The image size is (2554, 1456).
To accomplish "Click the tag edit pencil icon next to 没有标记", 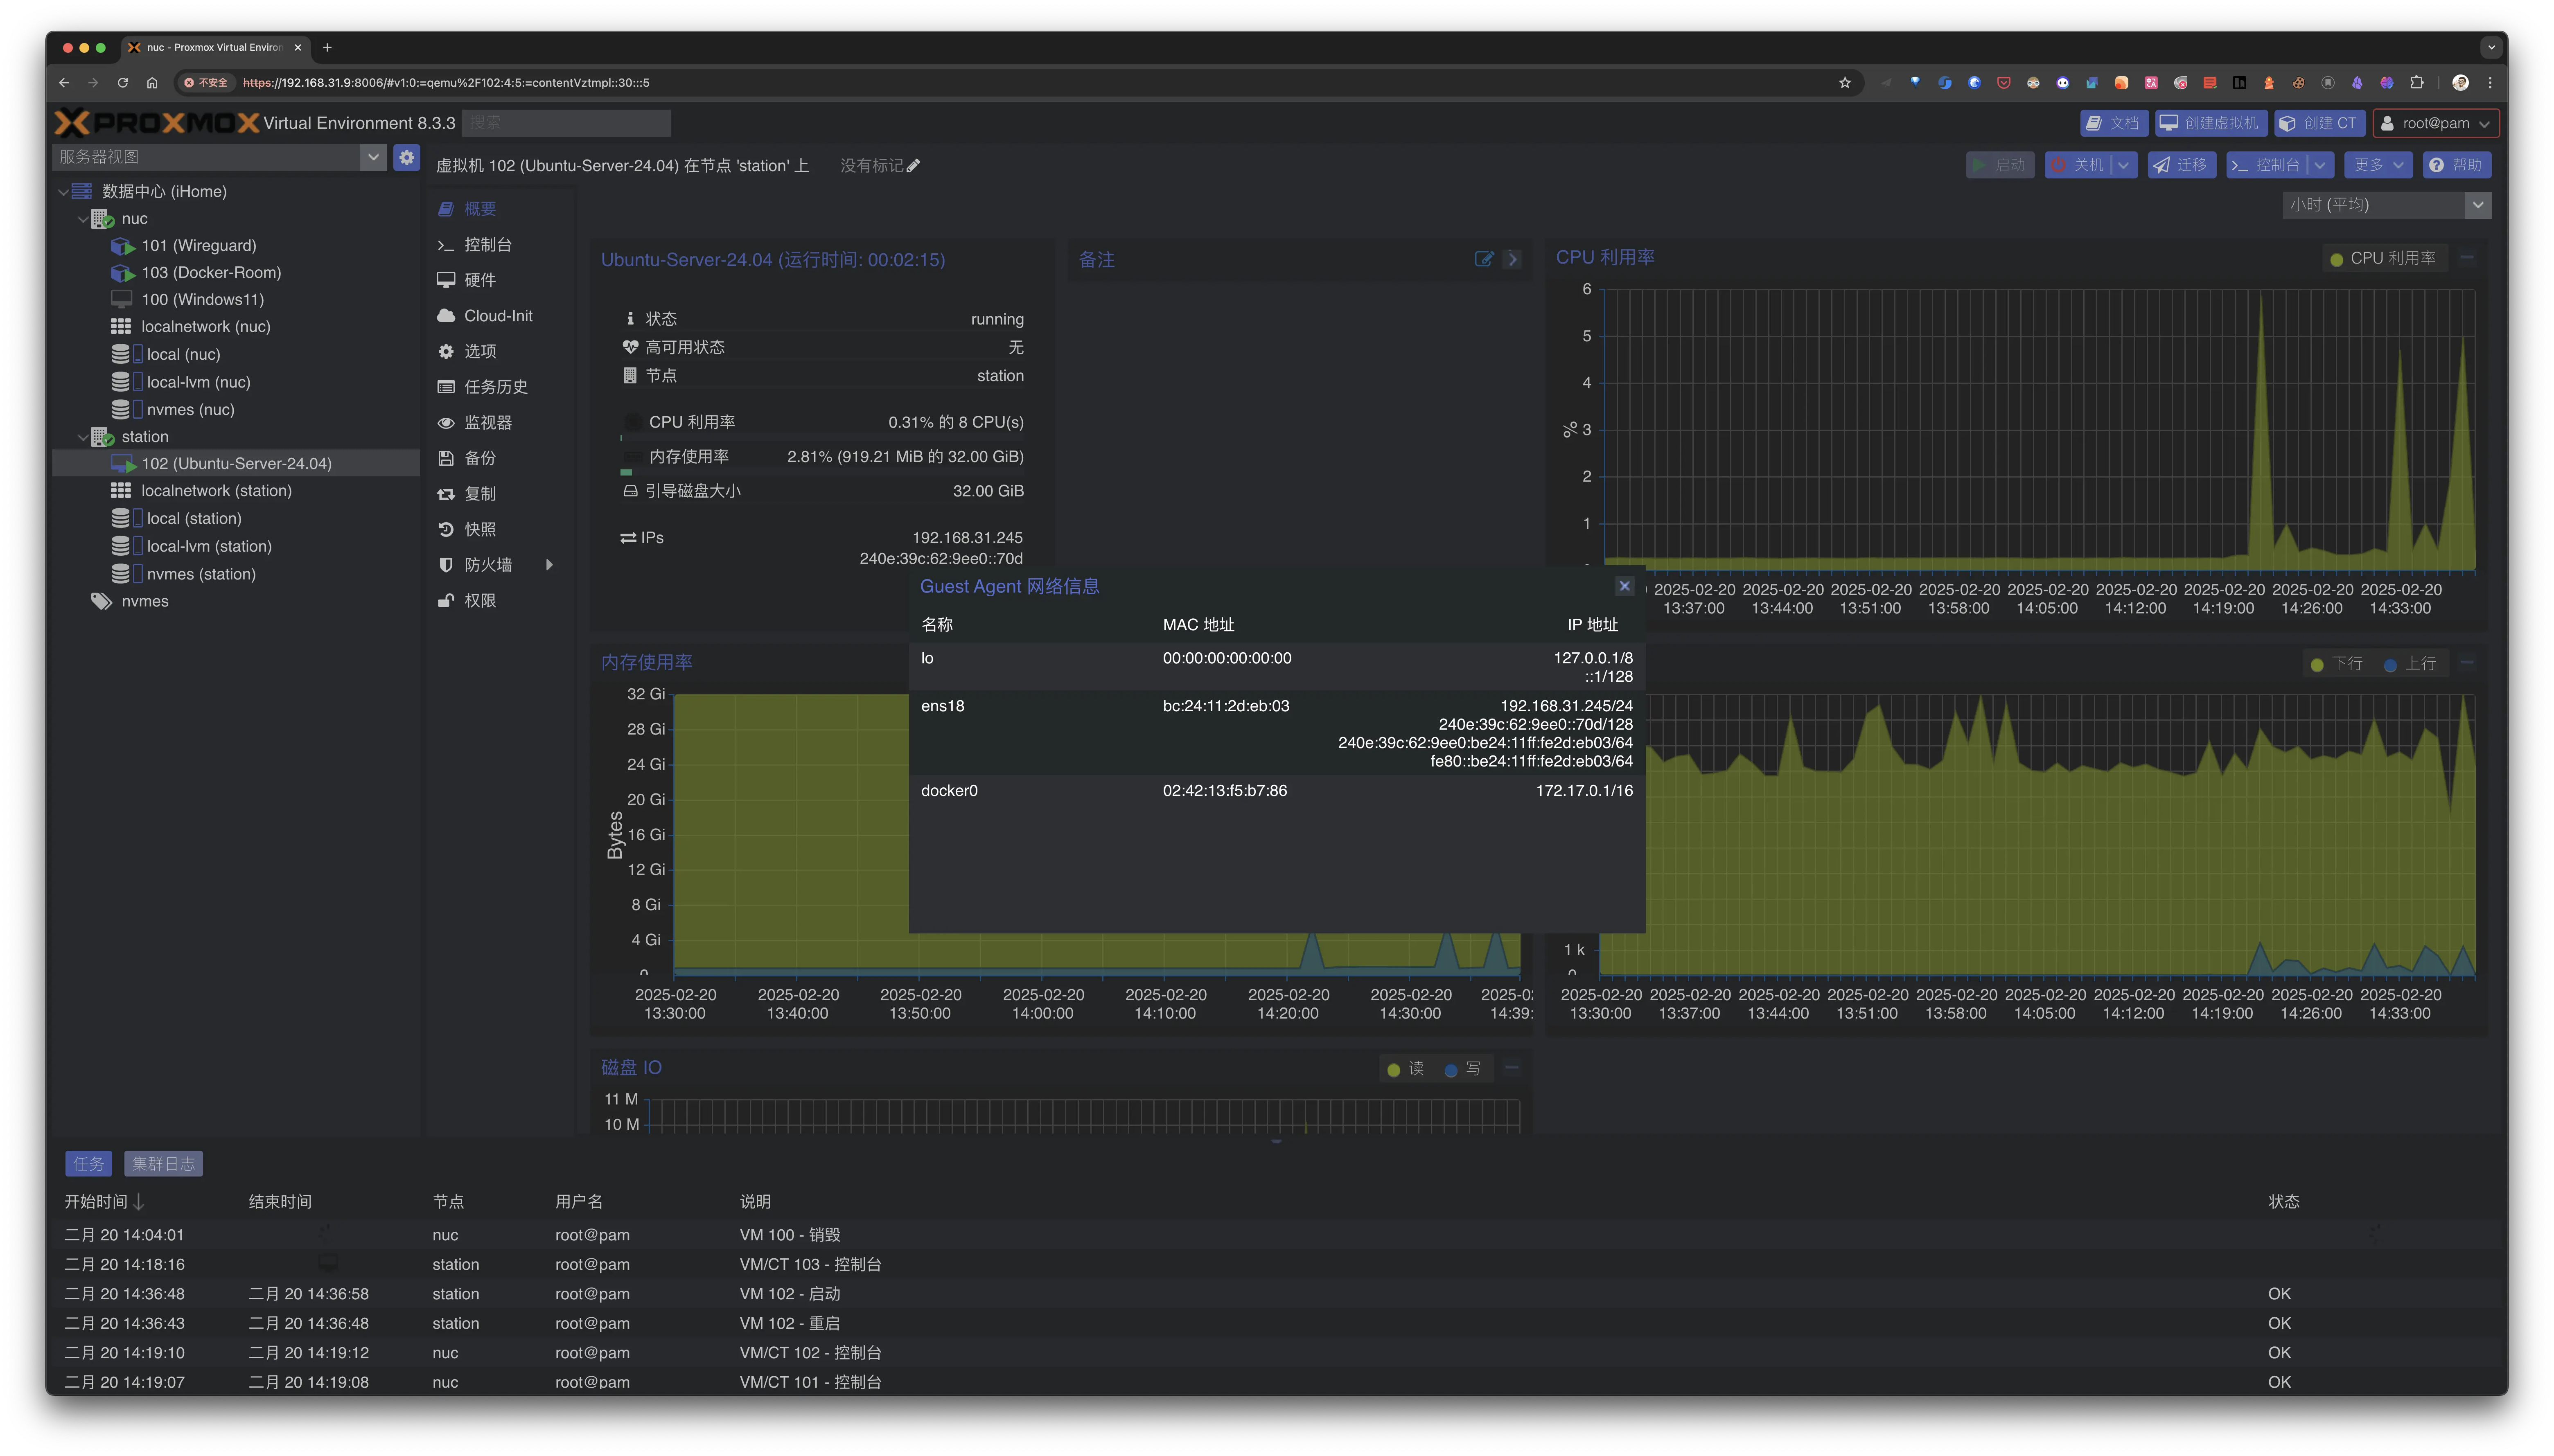I will 913,166.
